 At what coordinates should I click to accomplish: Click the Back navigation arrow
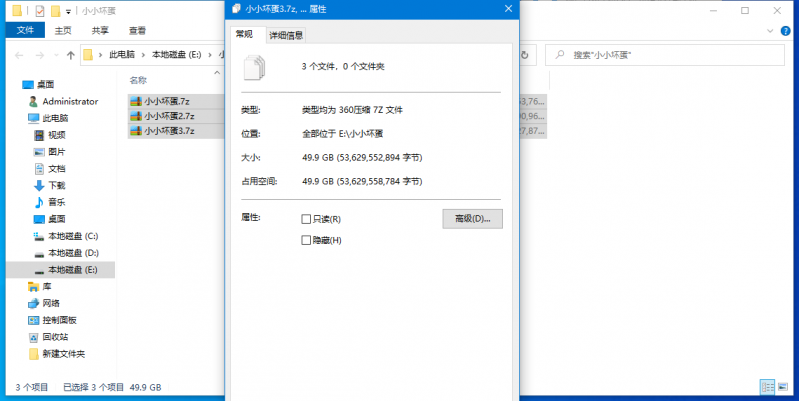(x=17, y=54)
